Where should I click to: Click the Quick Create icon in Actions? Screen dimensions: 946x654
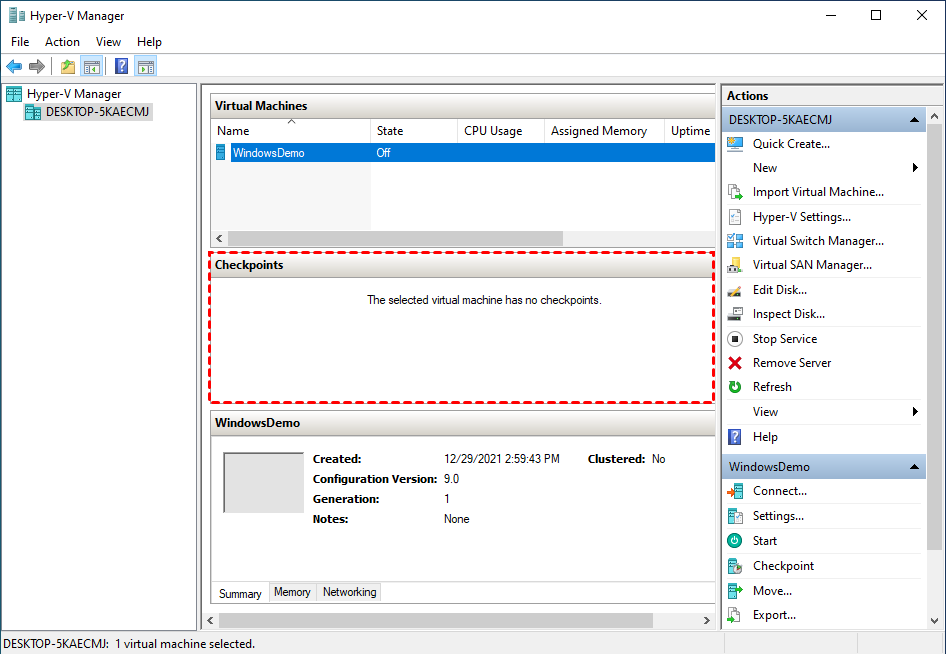click(735, 144)
